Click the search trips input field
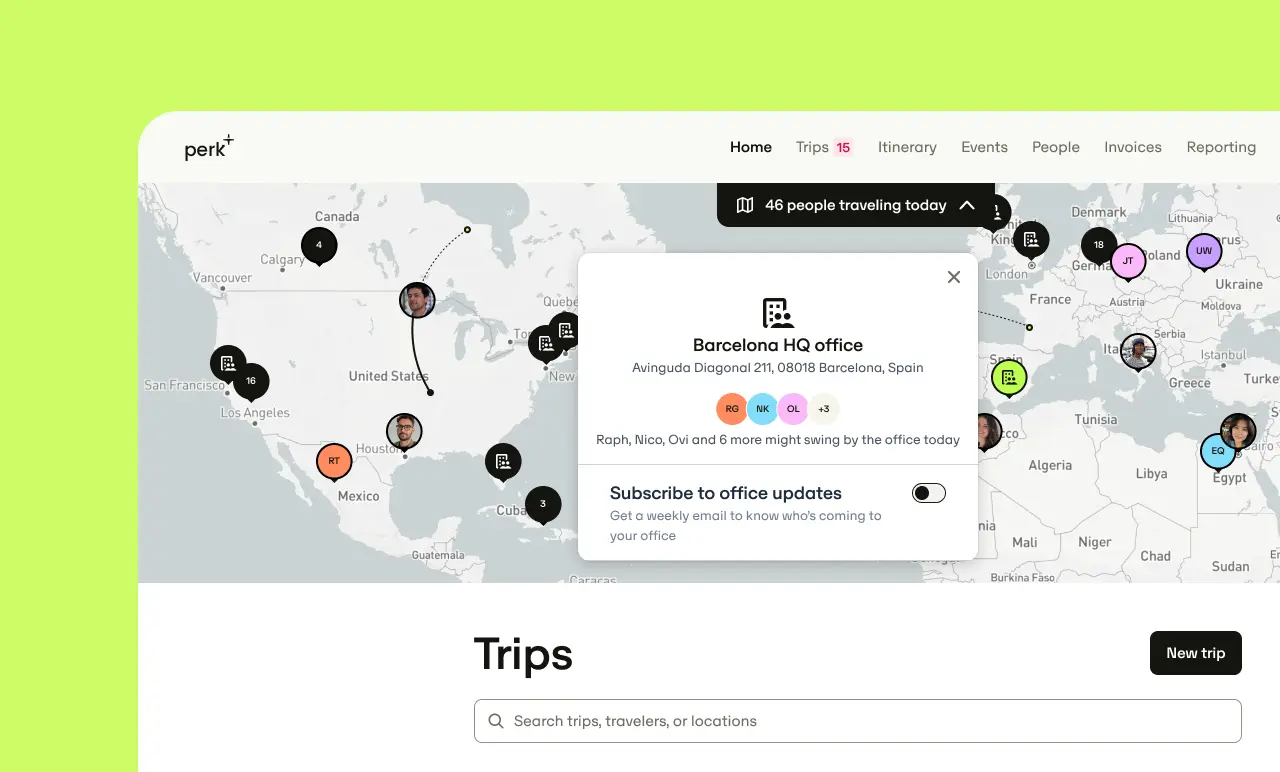 pyautogui.click(x=858, y=721)
